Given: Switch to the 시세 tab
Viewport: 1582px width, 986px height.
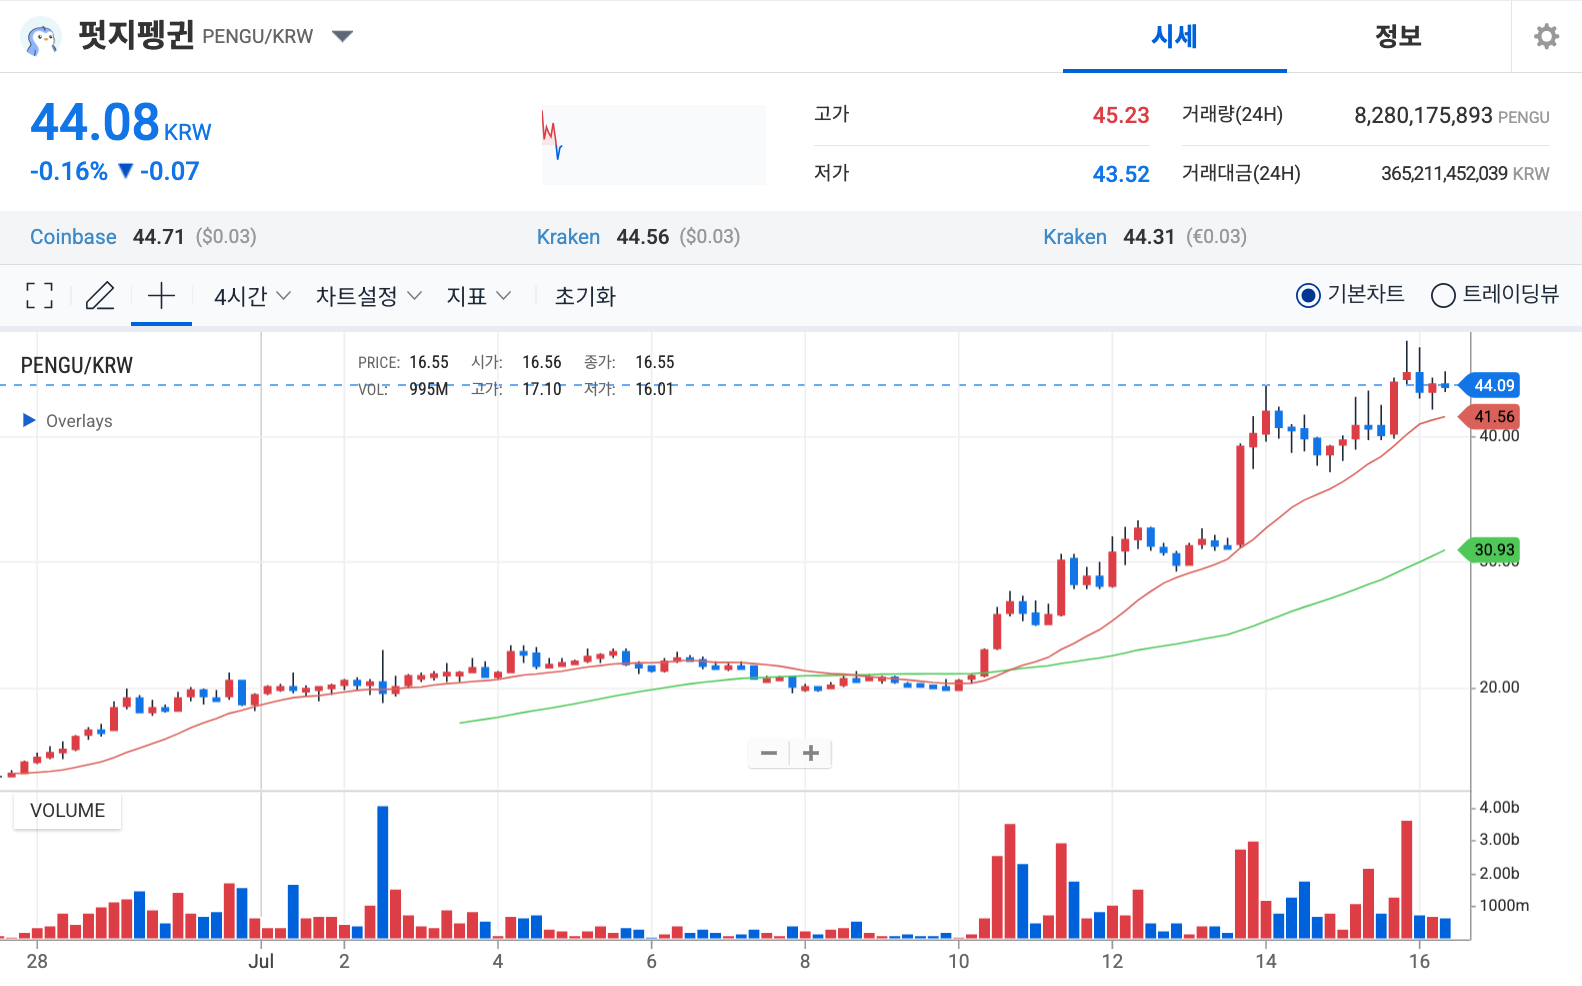Looking at the screenshot, I should coord(1174,37).
